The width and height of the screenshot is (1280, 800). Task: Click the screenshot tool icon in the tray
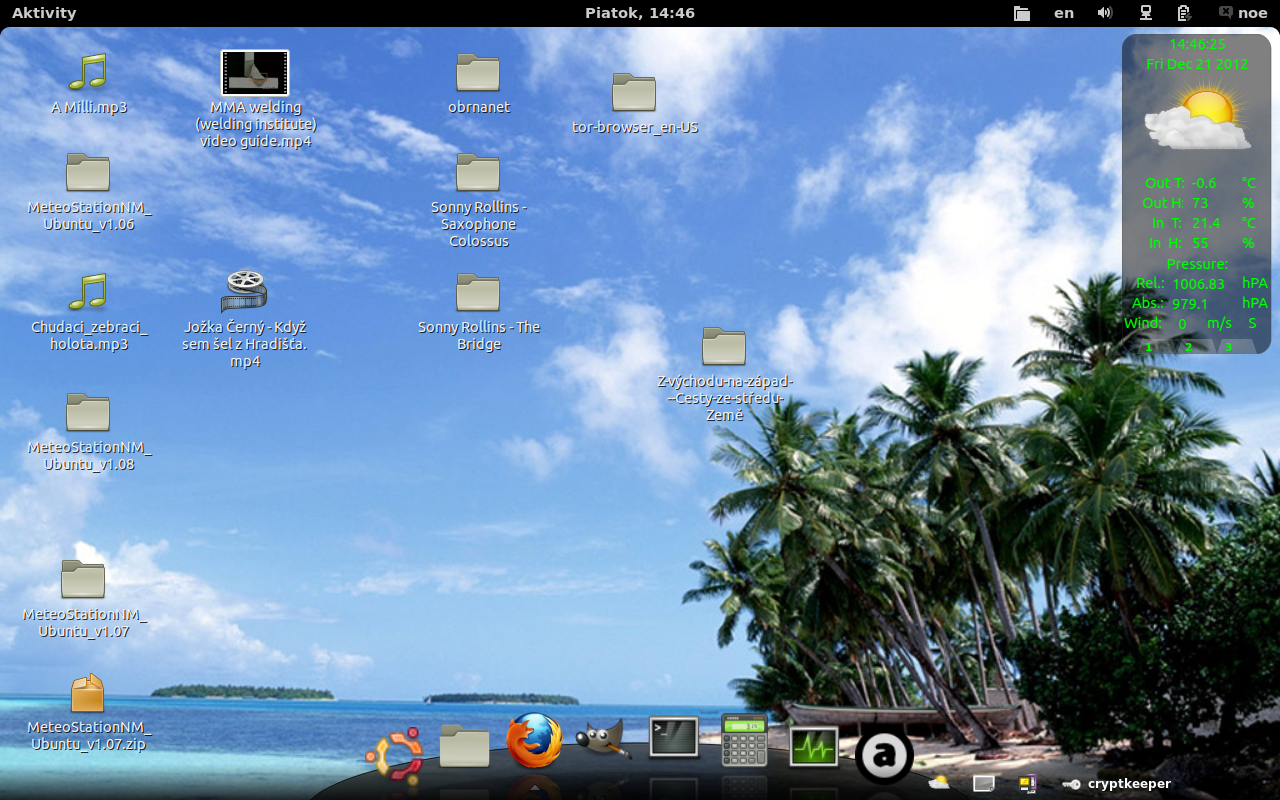tap(983, 782)
